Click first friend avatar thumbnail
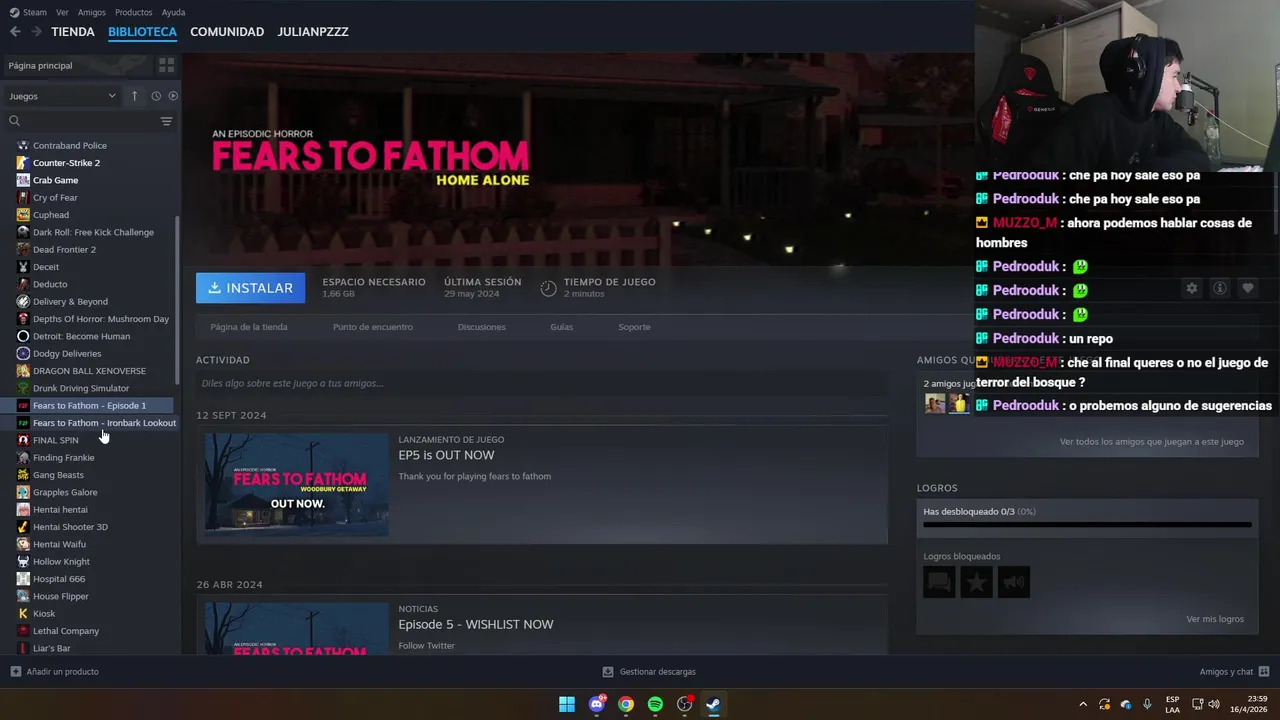The image size is (1280, 720). click(935, 403)
